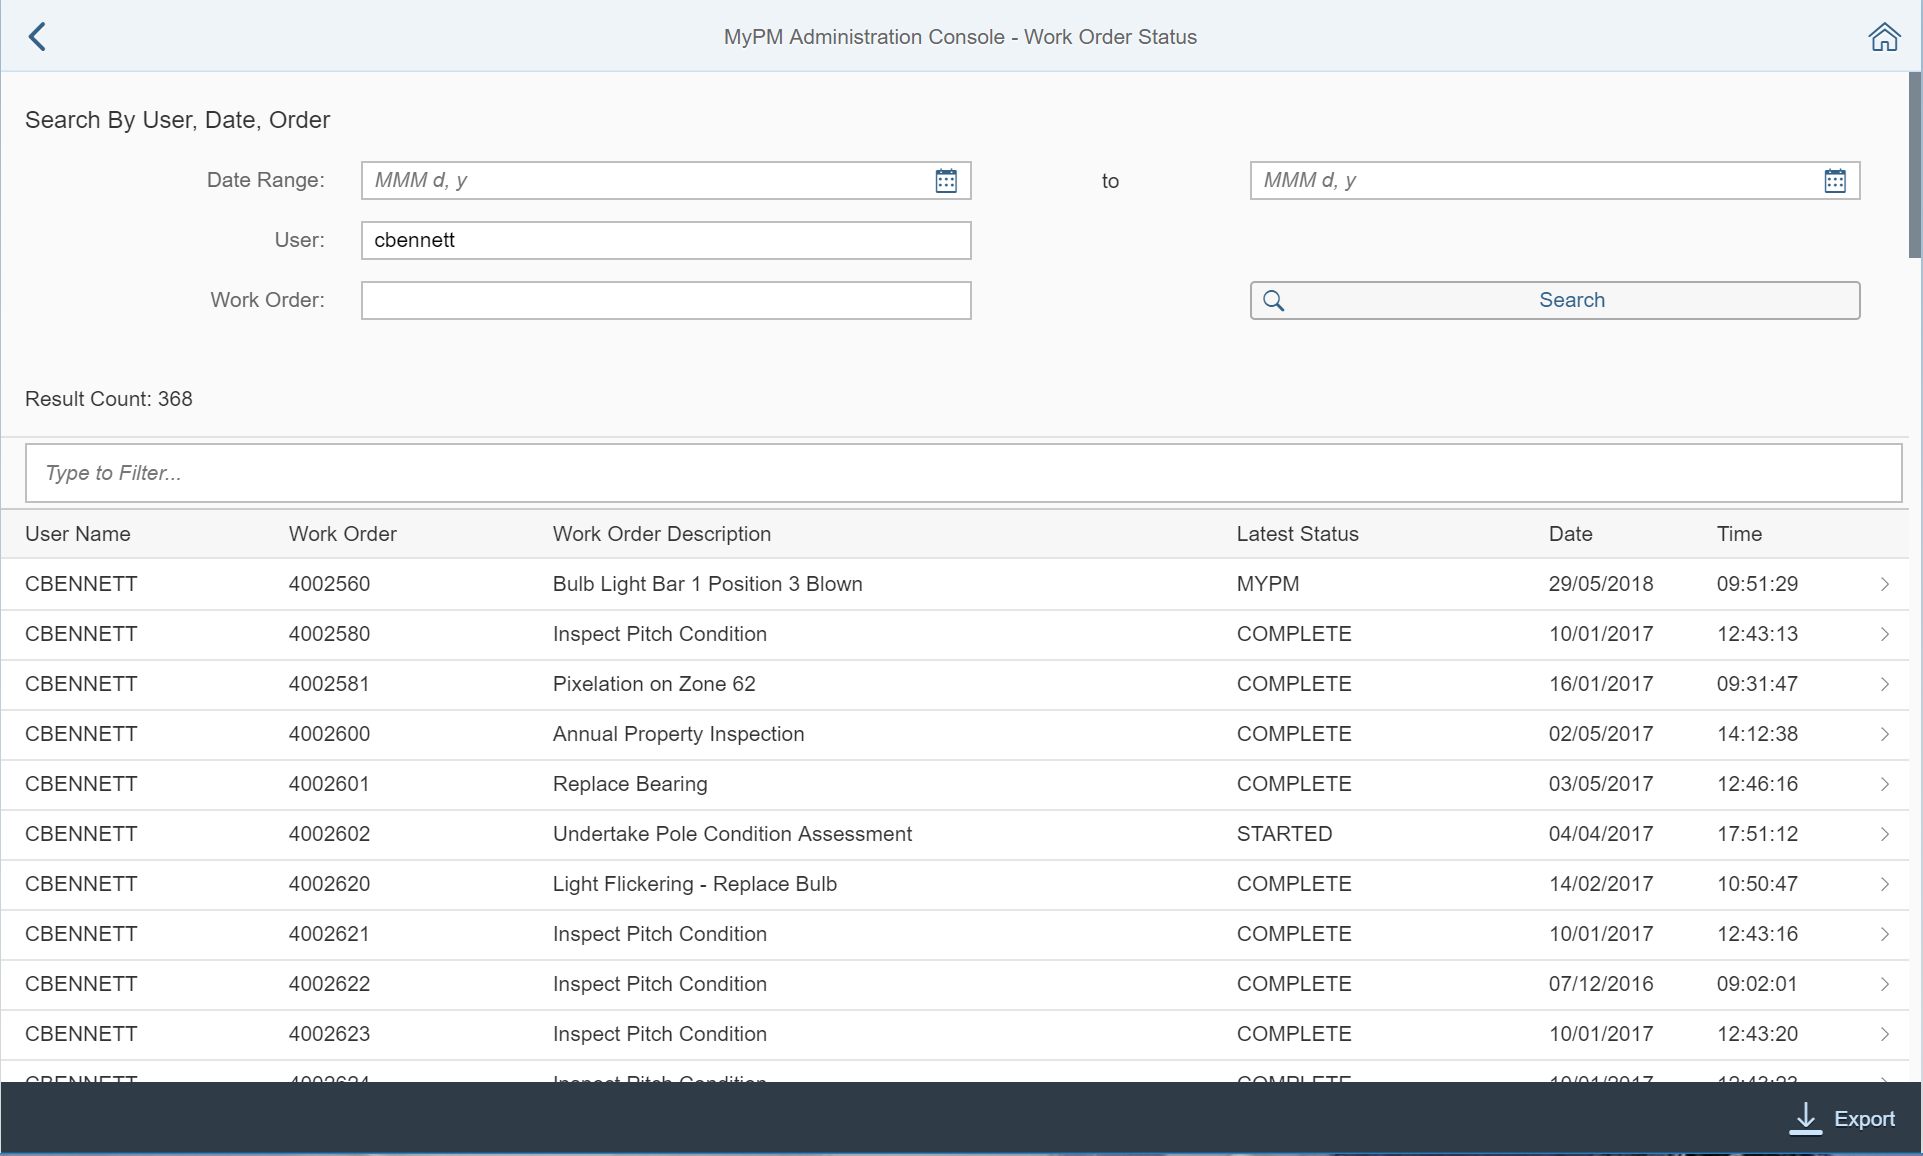This screenshot has height=1156, width=1923.
Task: Click the Work Order column header
Action: point(342,534)
